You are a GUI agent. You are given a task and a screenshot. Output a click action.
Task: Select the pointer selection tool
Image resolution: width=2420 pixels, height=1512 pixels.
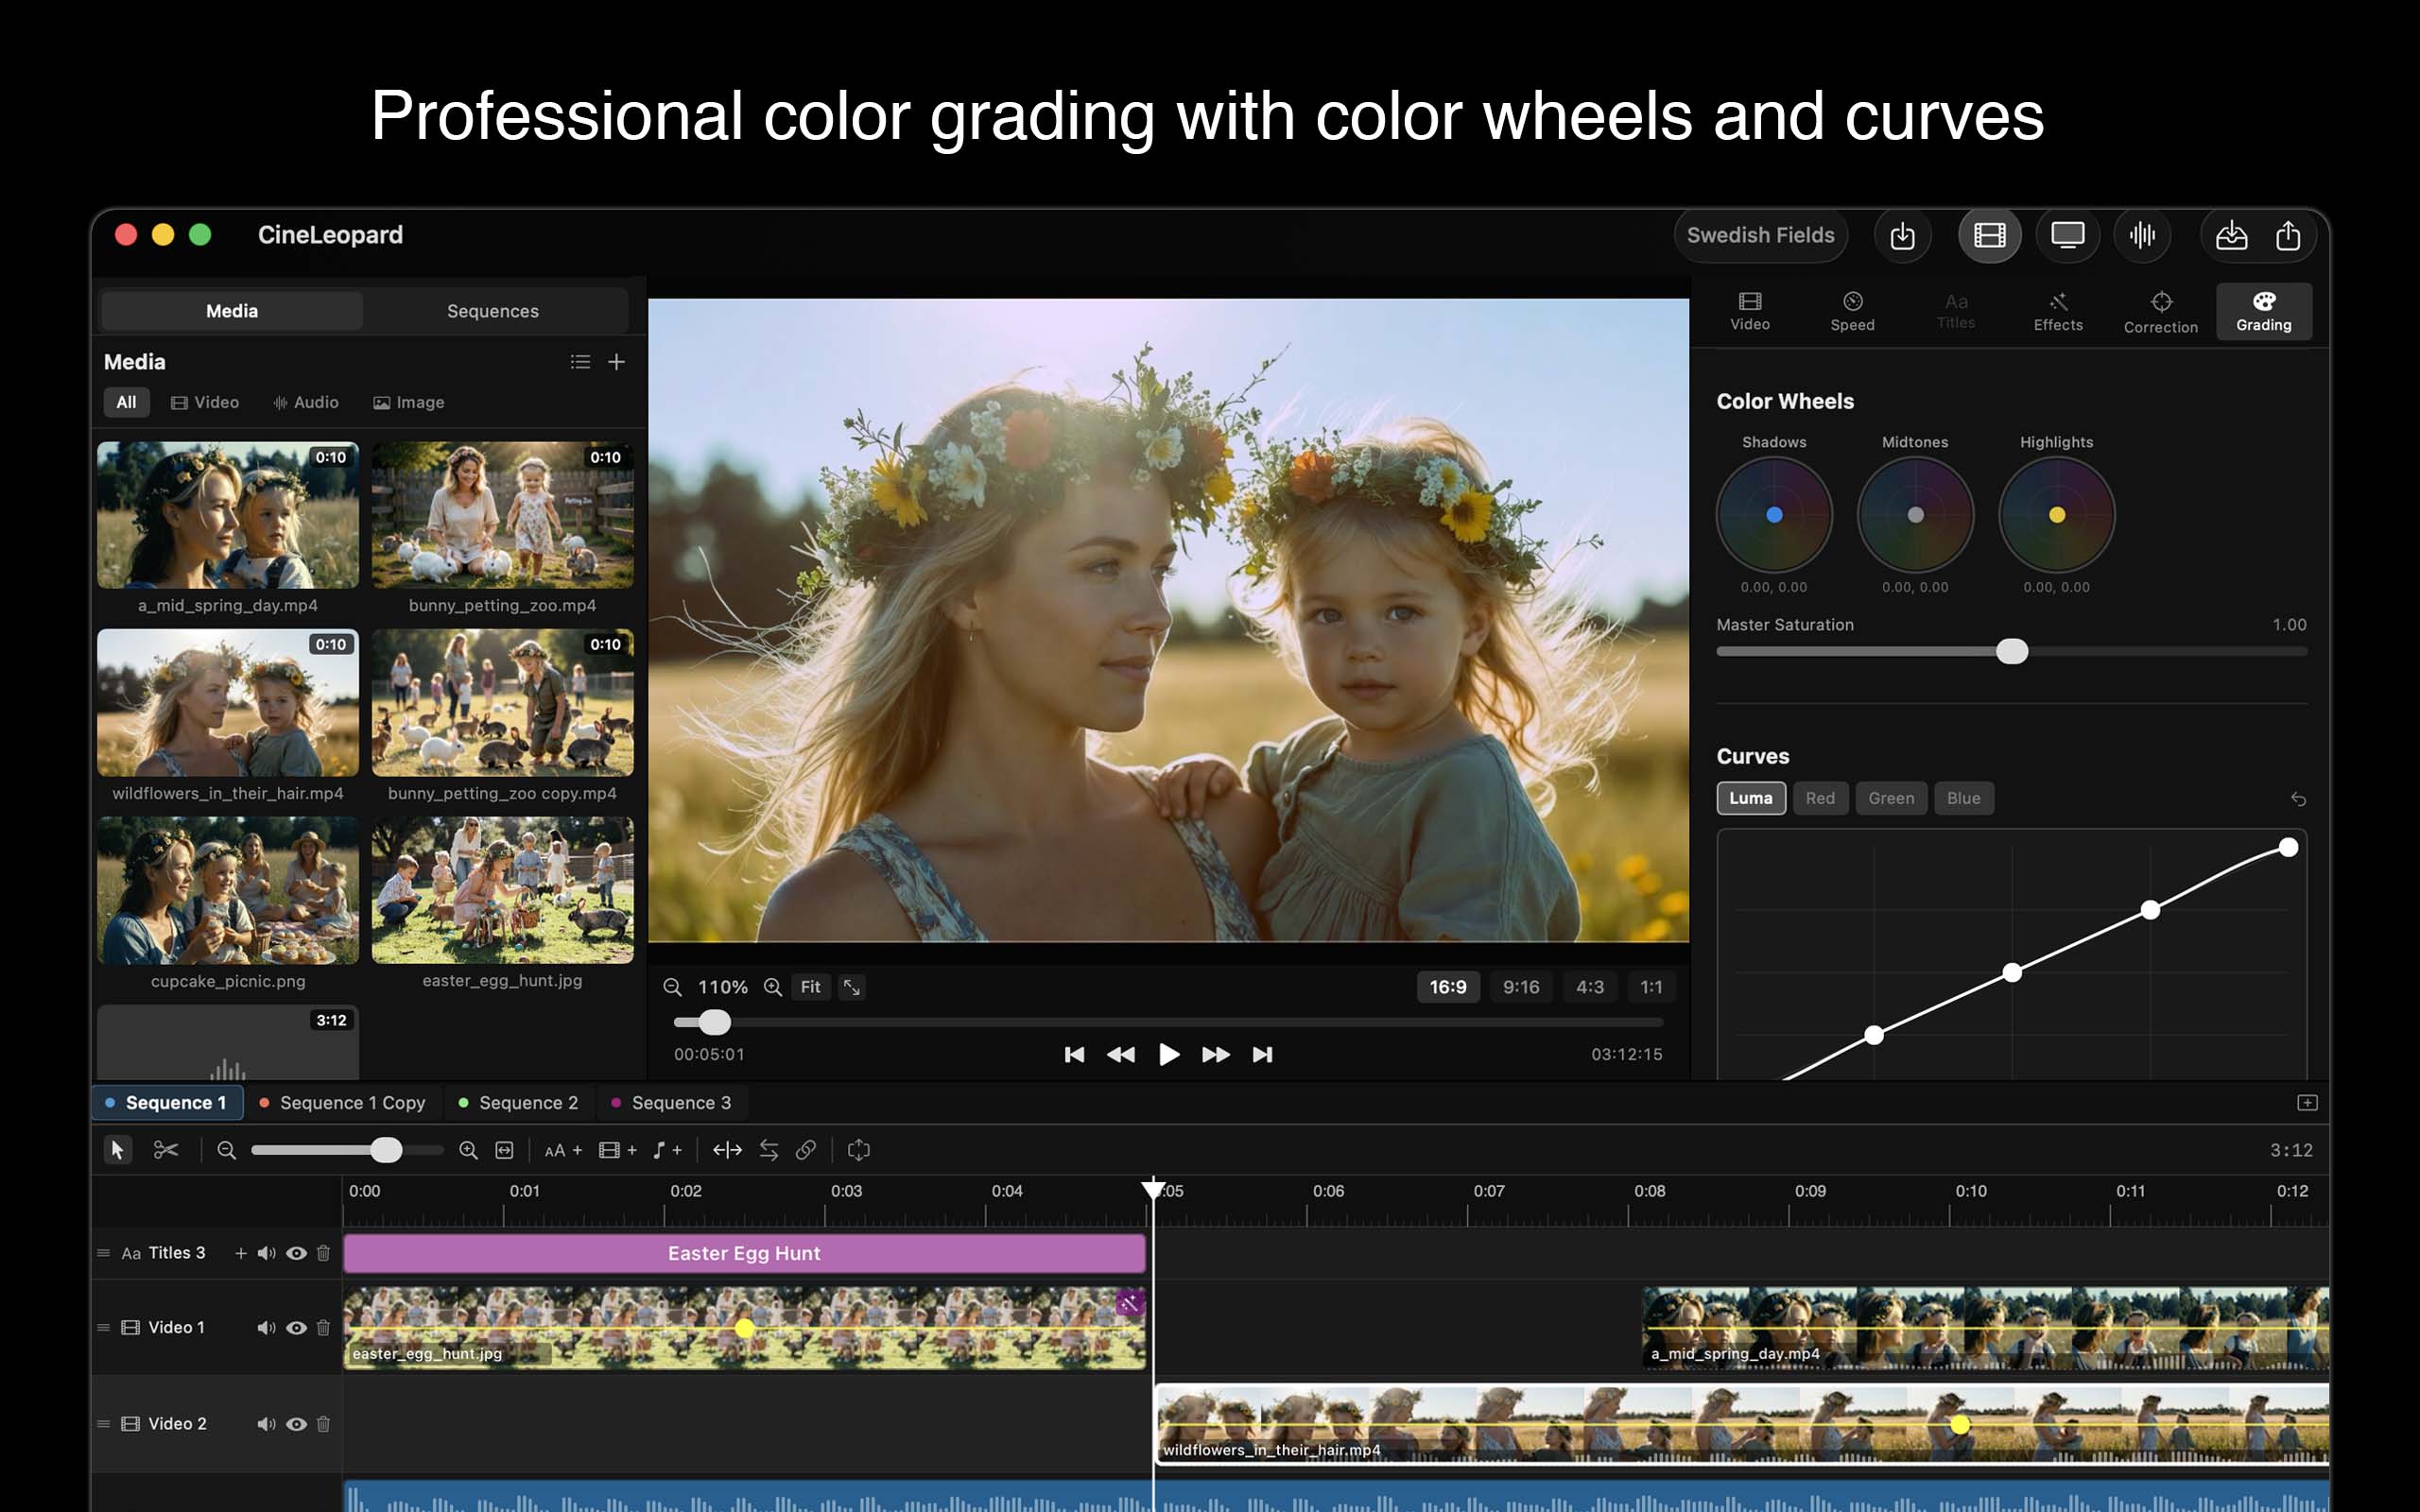pos(117,1150)
